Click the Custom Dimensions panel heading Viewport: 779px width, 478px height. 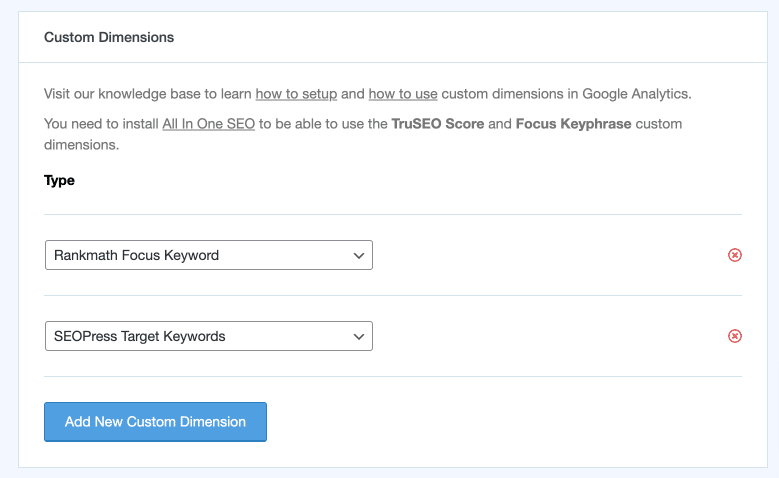[109, 37]
